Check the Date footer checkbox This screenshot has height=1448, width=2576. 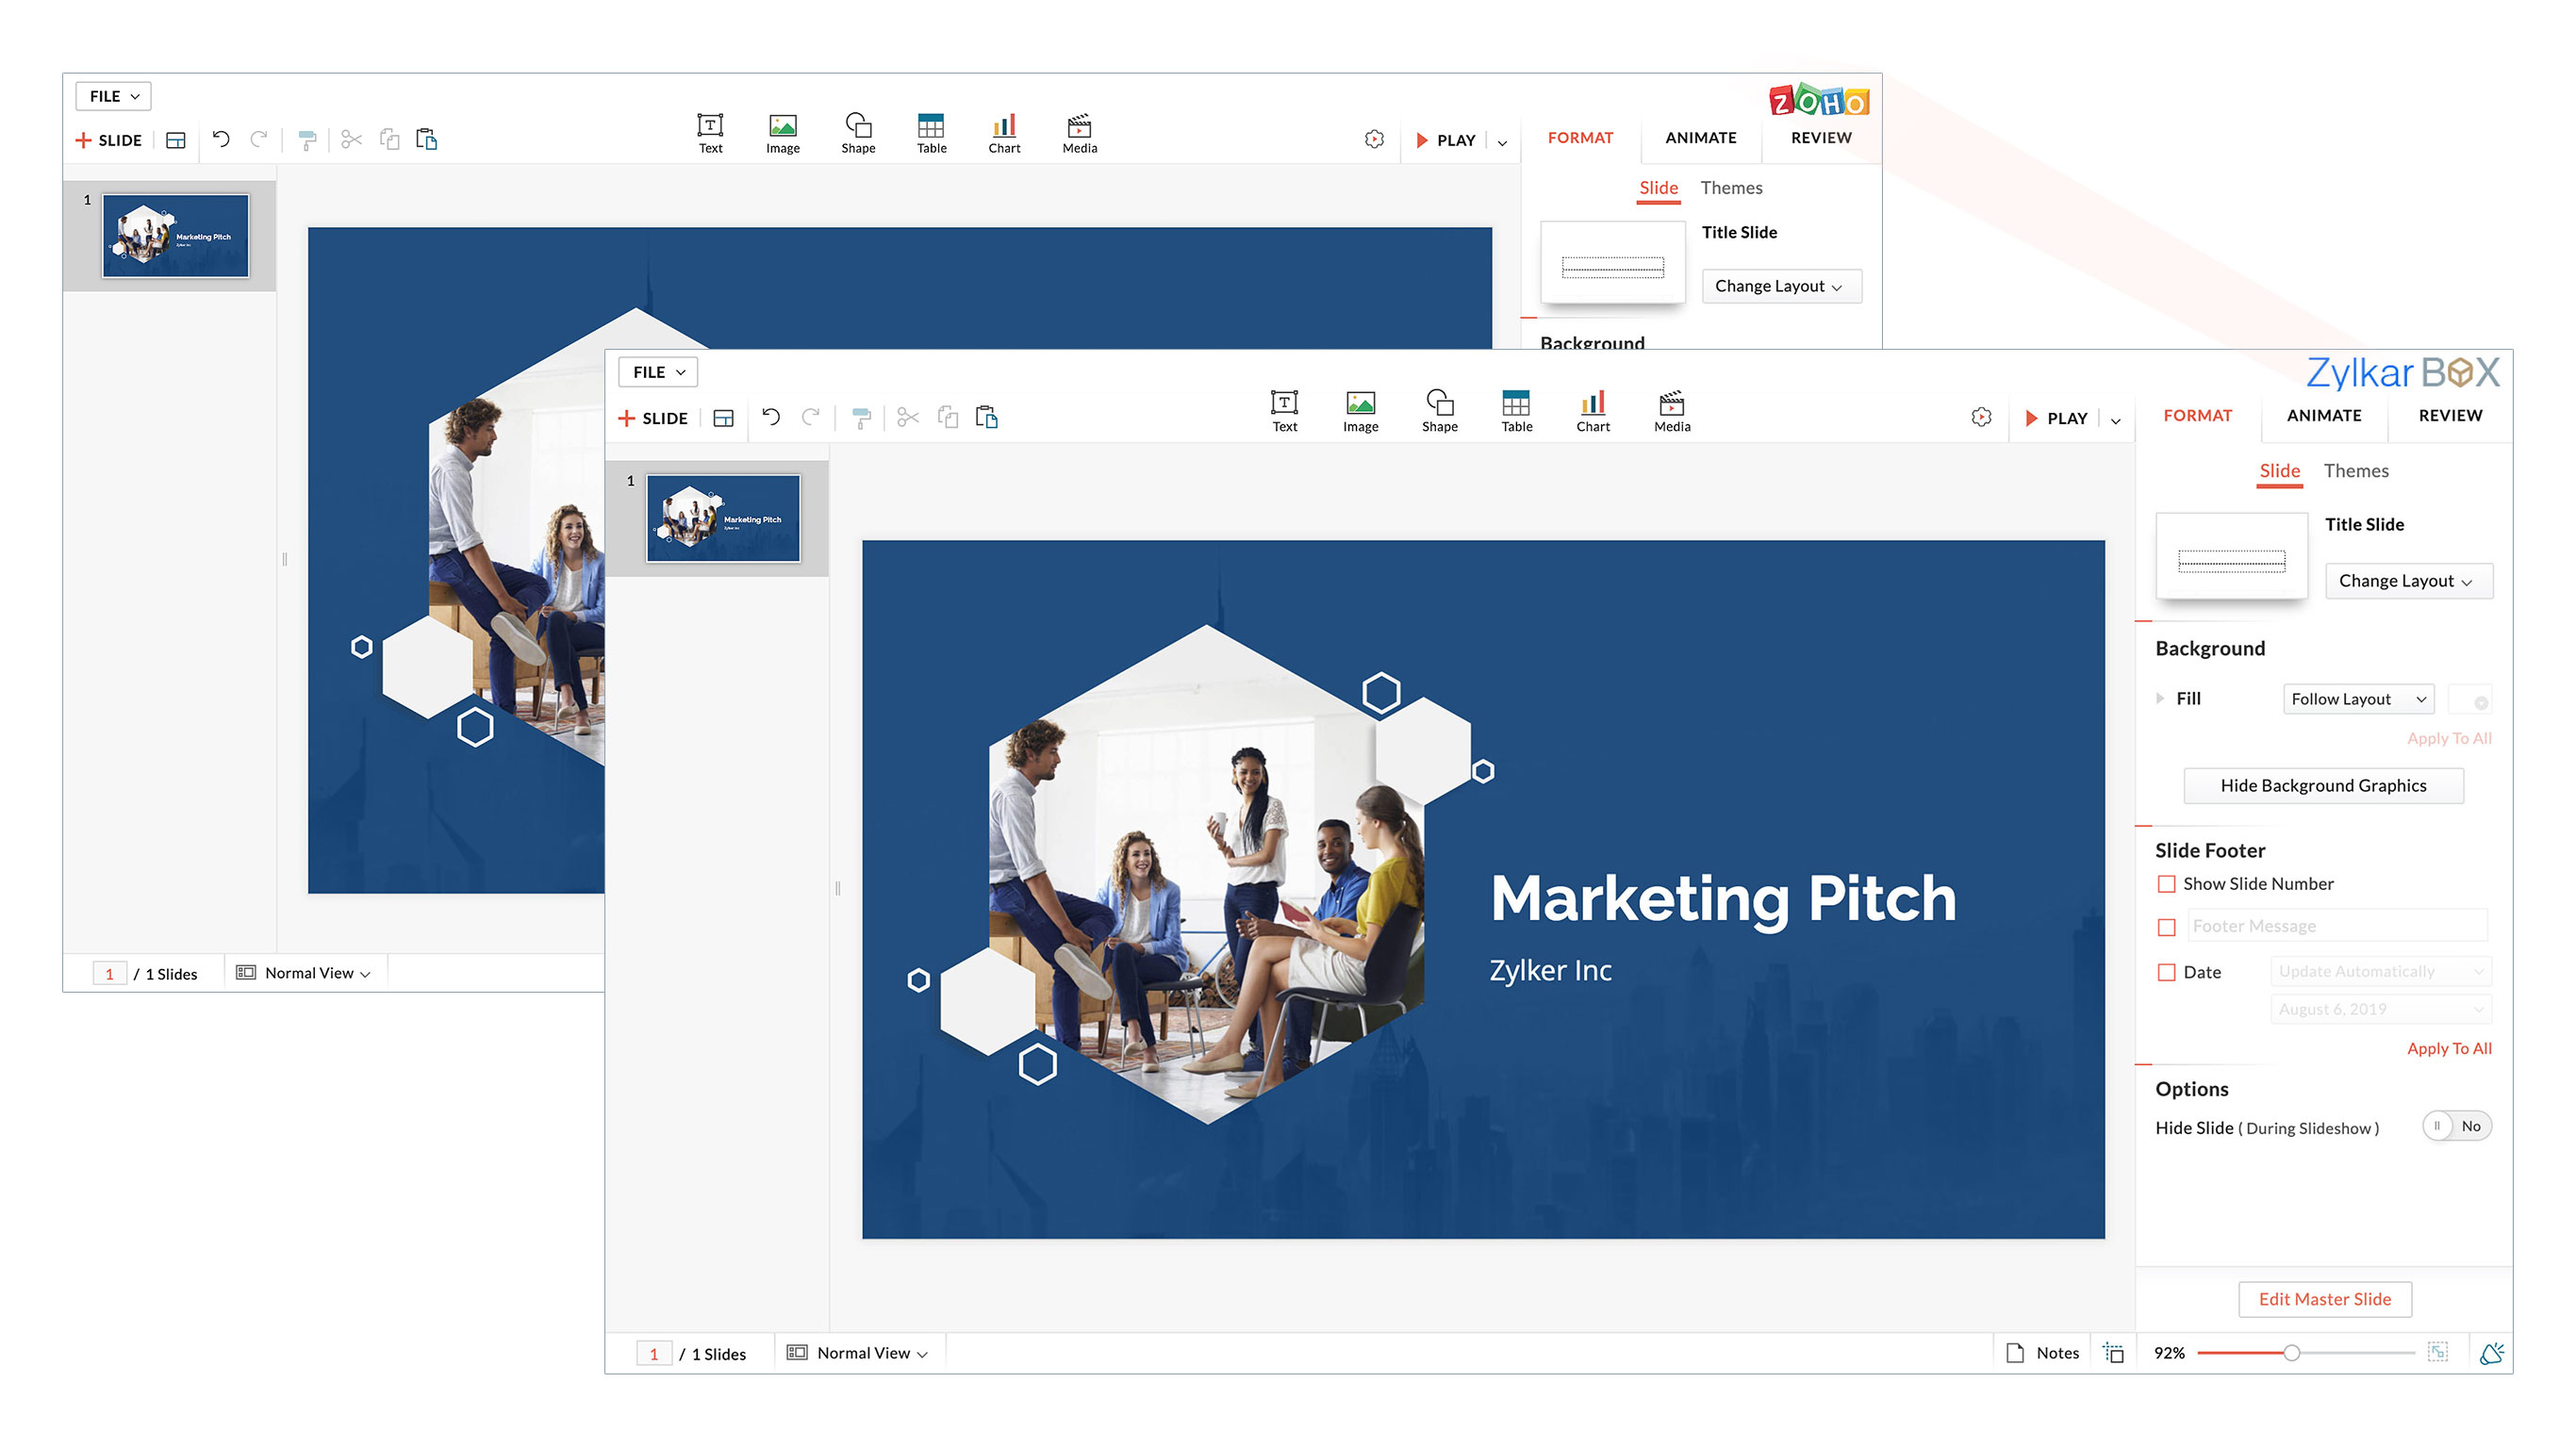(x=2166, y=972)
